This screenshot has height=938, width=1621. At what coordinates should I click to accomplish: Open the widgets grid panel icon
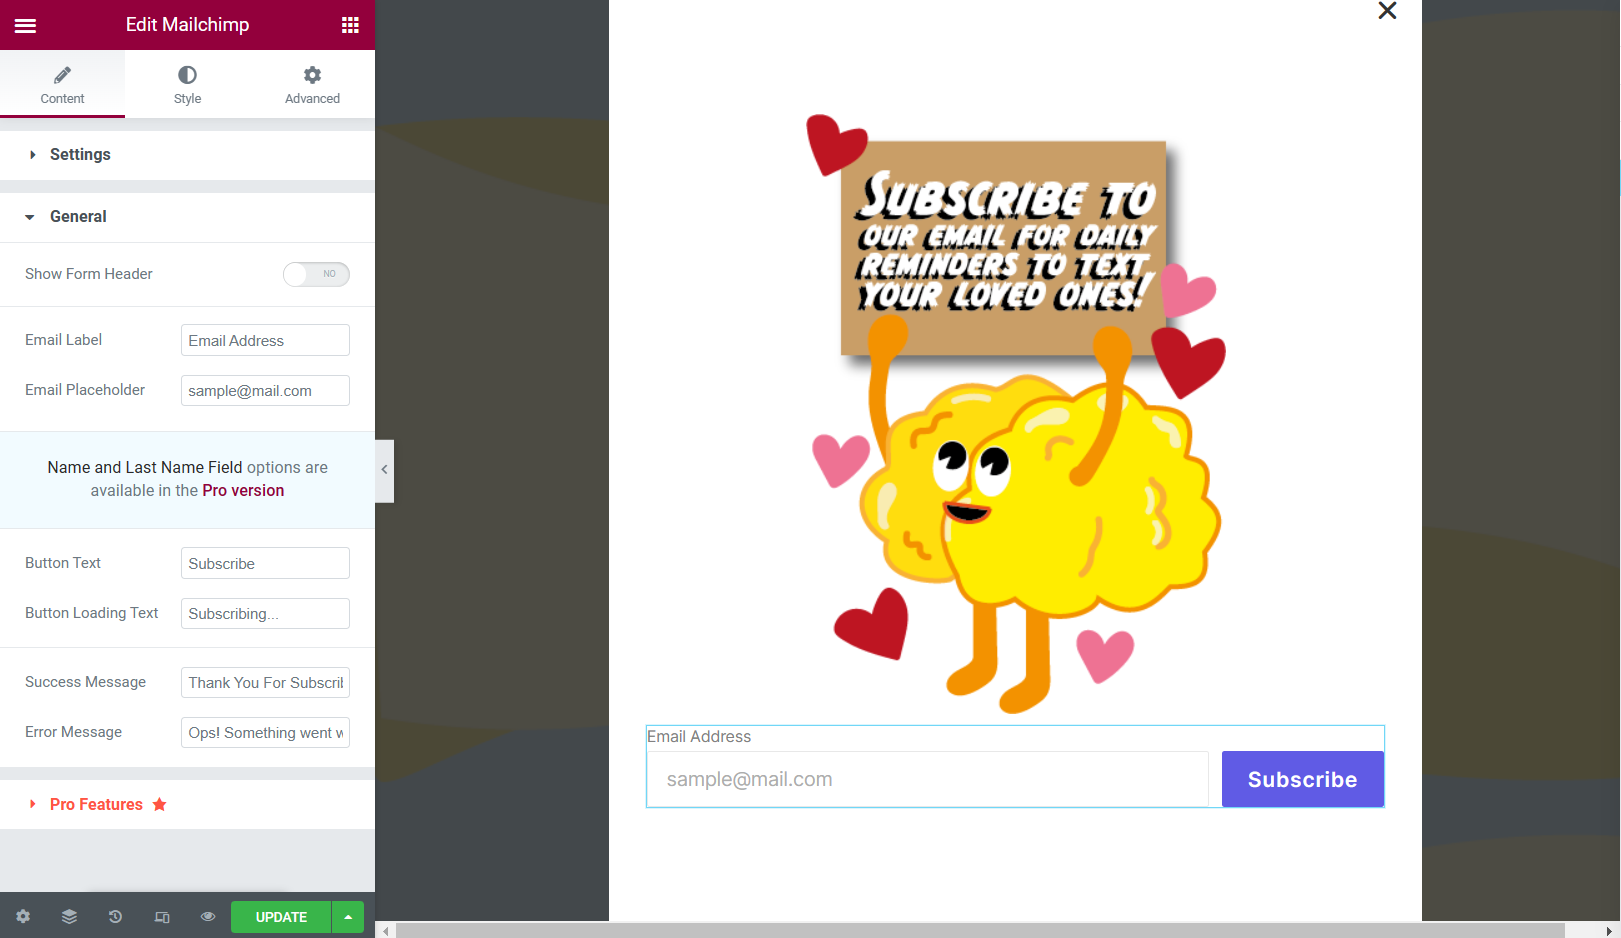[350, 25]
